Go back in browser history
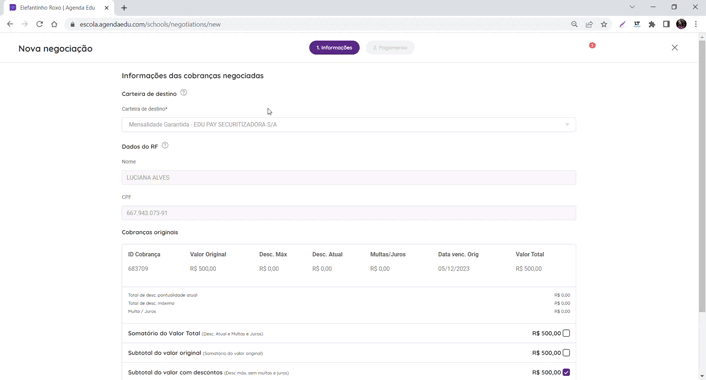This screenshot has height=380, width=706. click(x=10, y=24)
